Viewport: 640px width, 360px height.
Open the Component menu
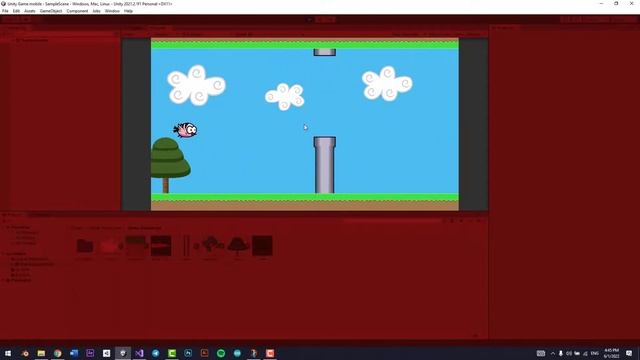pyautogui.click(x=77, y=11)
